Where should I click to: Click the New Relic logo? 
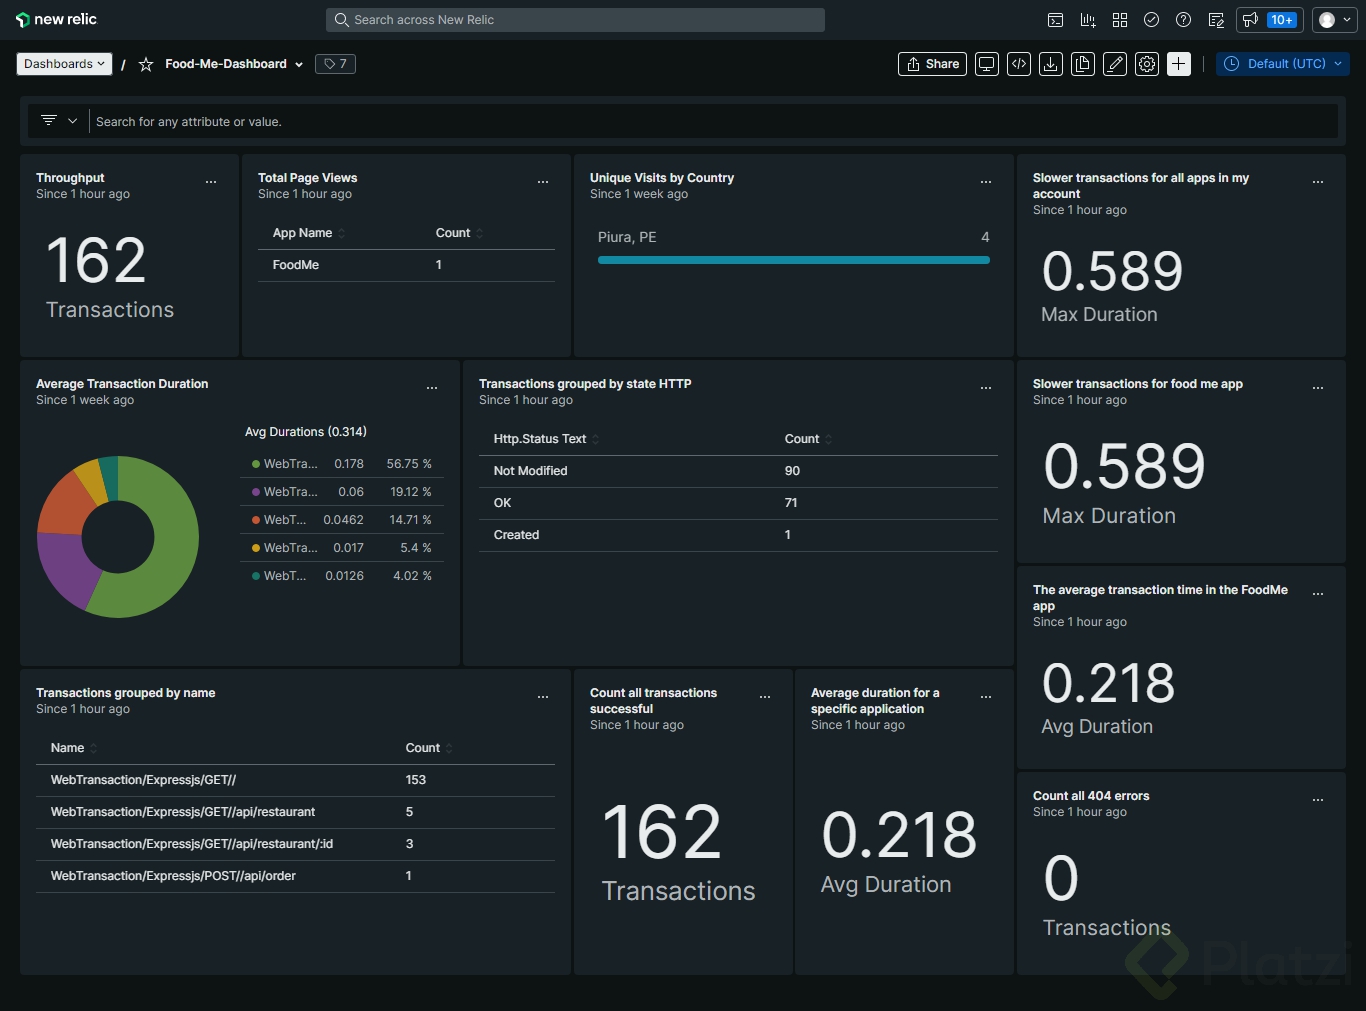pyautogui.click(x=56, y=20)
